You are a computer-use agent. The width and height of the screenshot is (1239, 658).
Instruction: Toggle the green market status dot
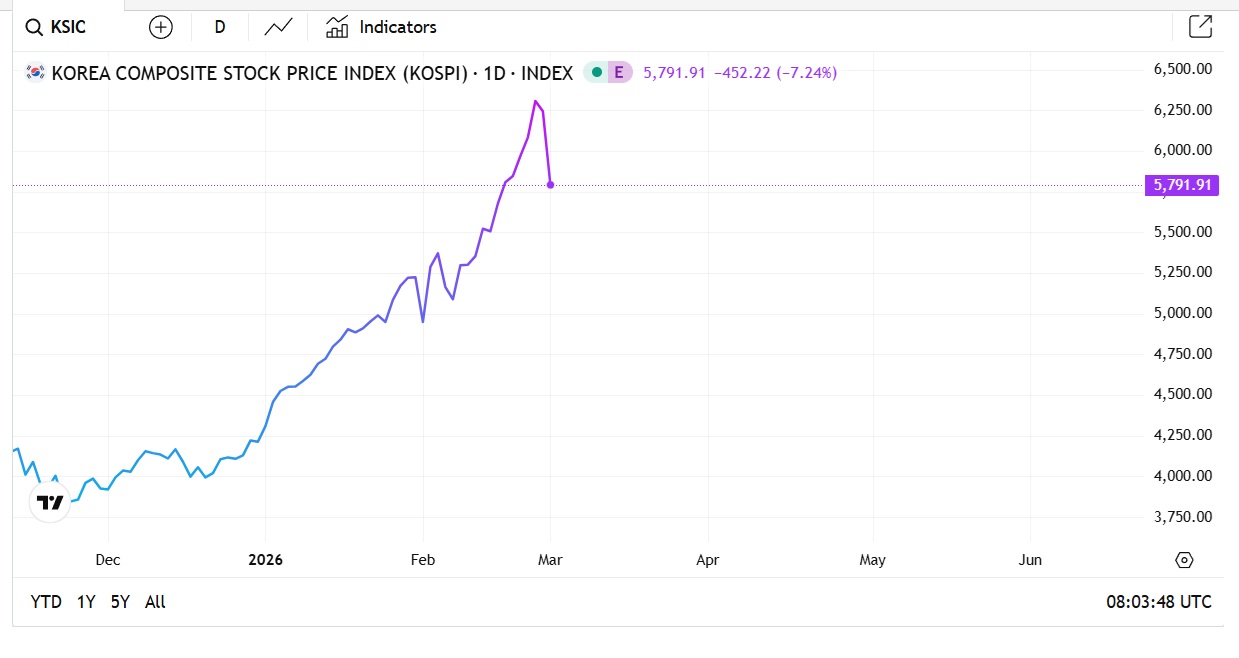[596, 72]
